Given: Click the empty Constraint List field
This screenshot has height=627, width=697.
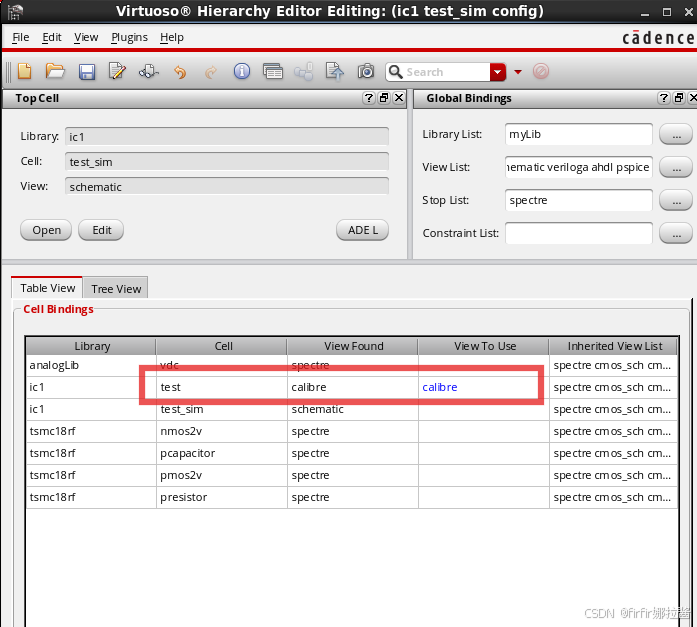Looking at the screenshot, I should [x=579, y=233].
